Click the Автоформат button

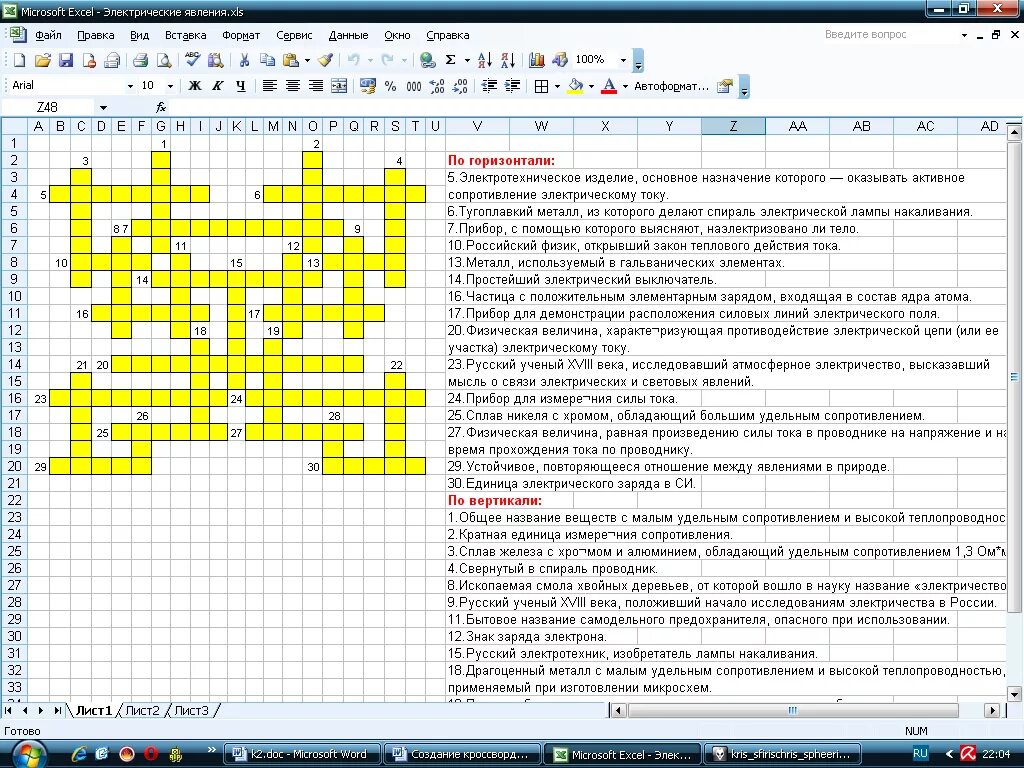671,86
